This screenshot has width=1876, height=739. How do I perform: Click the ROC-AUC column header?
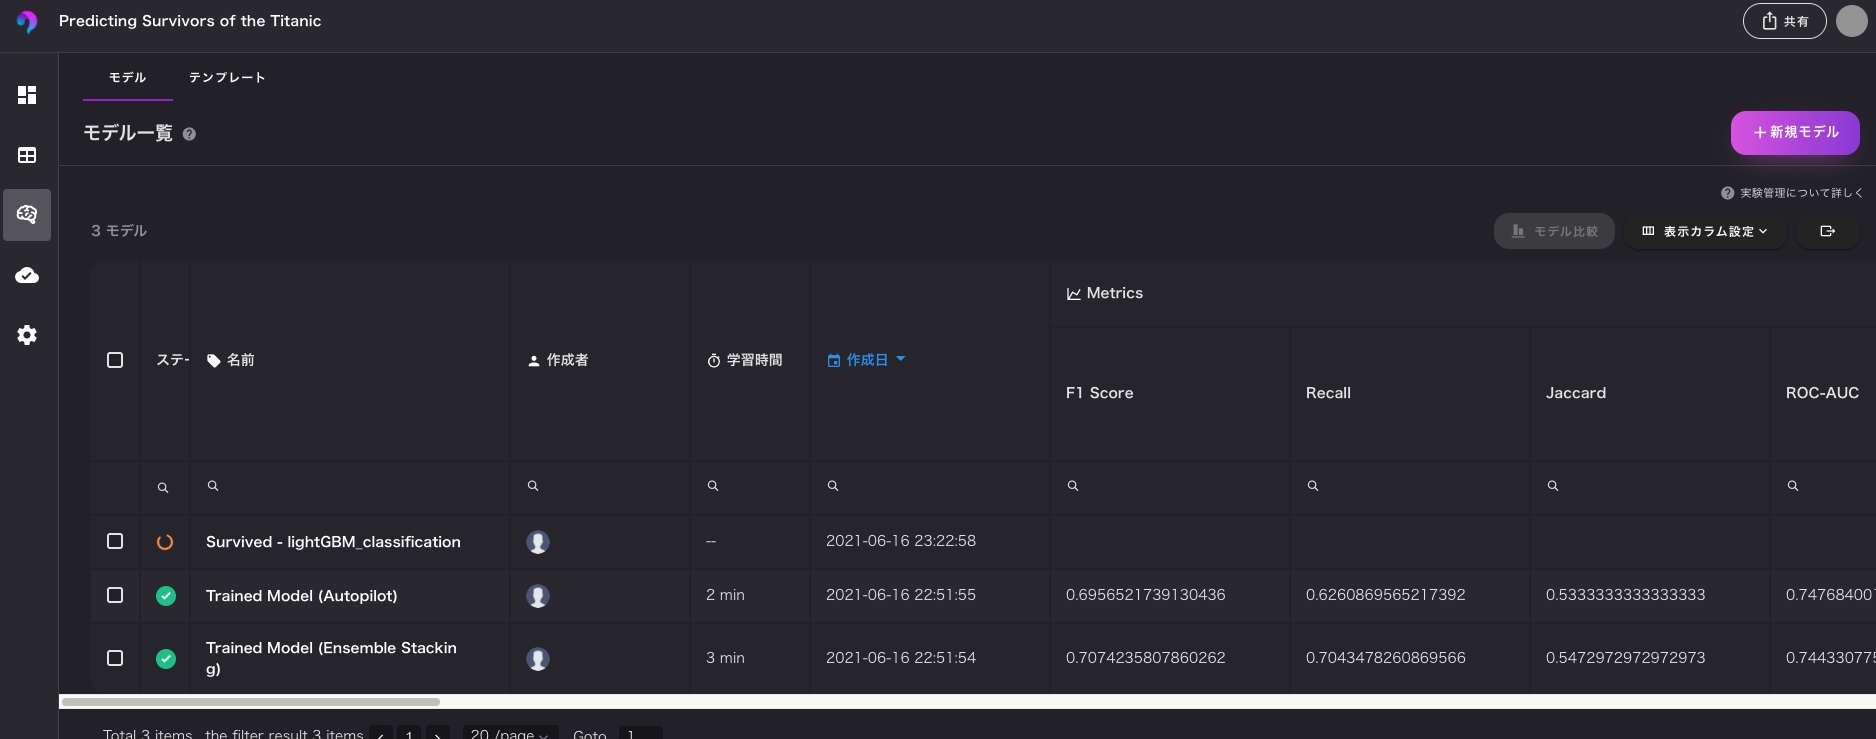(1822, 393)
